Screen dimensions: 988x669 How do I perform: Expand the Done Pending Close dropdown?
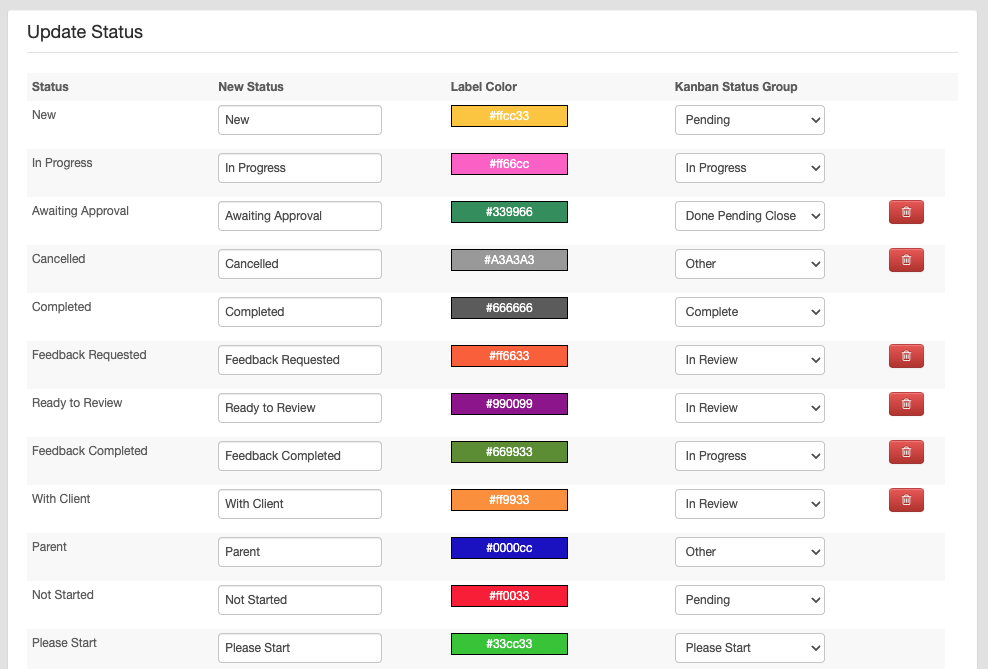click(750, 216)
